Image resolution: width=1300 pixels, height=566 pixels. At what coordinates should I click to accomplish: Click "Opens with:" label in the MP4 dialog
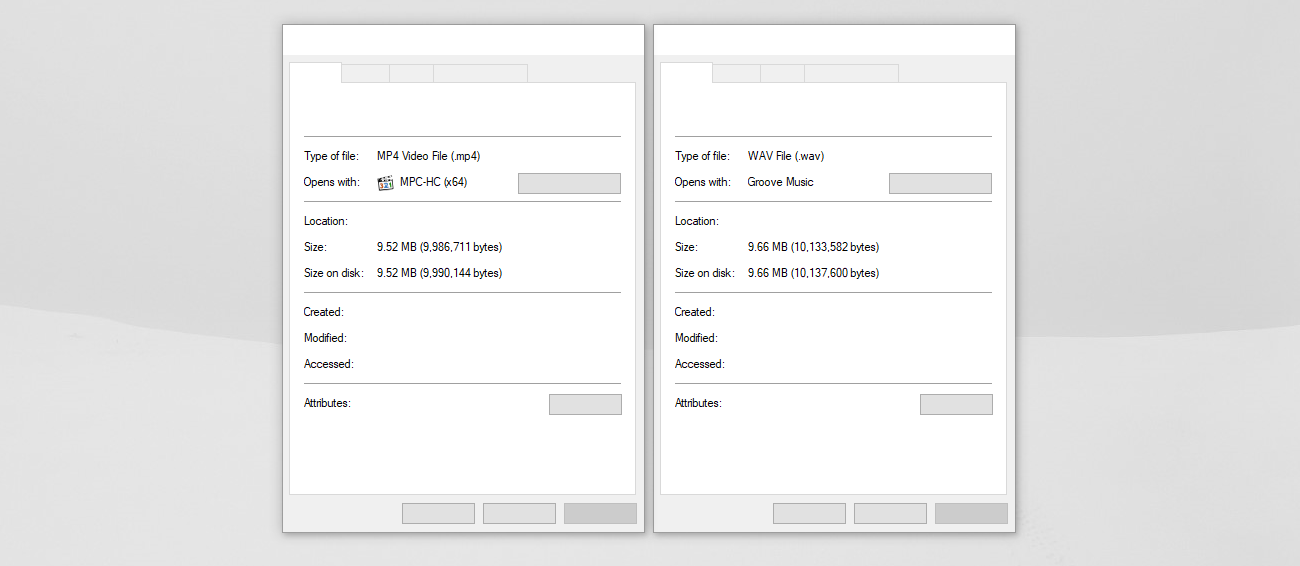[332, 182]
